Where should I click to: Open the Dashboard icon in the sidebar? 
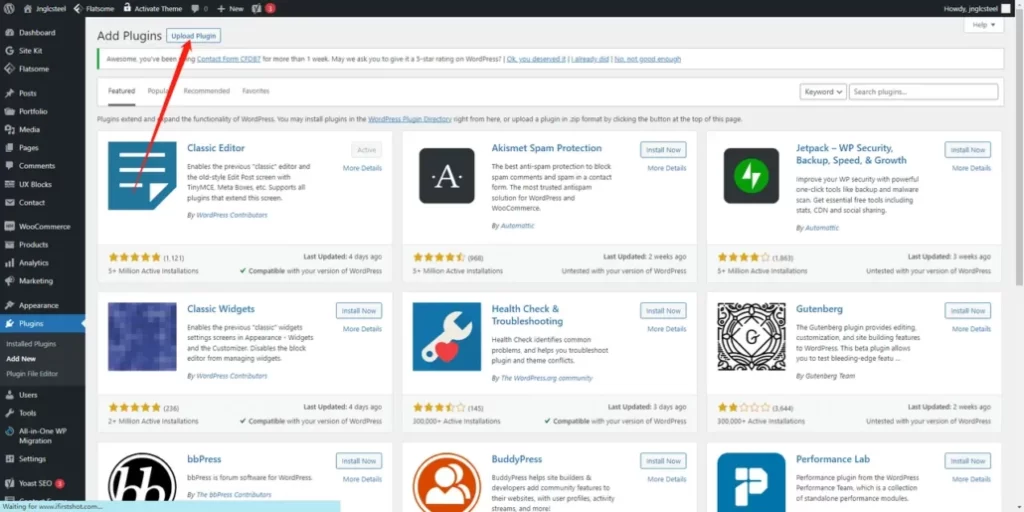[x=9, y=33]
